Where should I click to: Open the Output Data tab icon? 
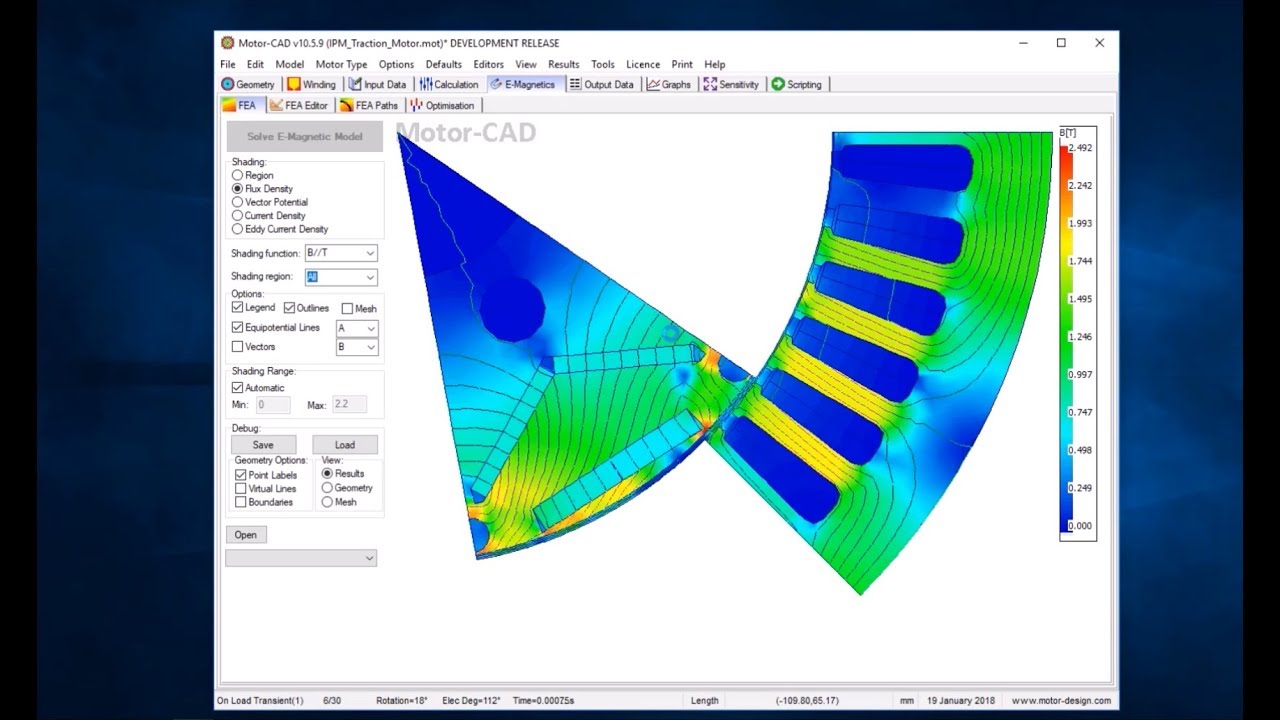pyautogui.click(x=575, y=85)
